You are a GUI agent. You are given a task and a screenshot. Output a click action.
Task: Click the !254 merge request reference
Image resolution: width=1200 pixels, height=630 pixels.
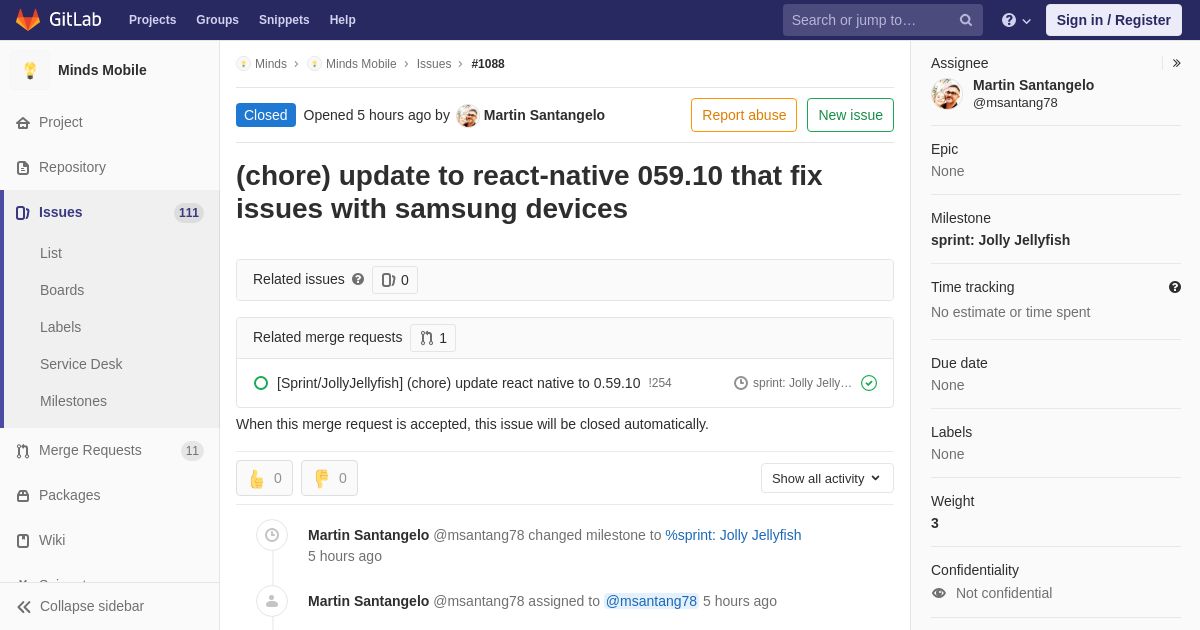tap(660, 383)
